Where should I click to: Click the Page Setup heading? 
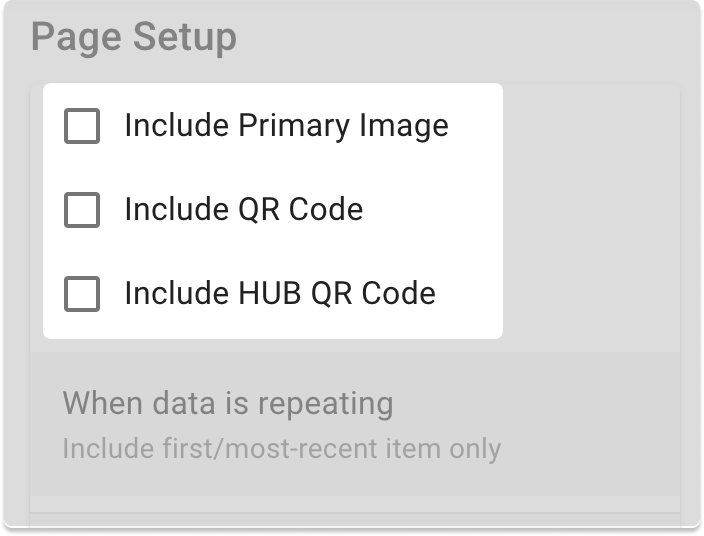(134, 38)
